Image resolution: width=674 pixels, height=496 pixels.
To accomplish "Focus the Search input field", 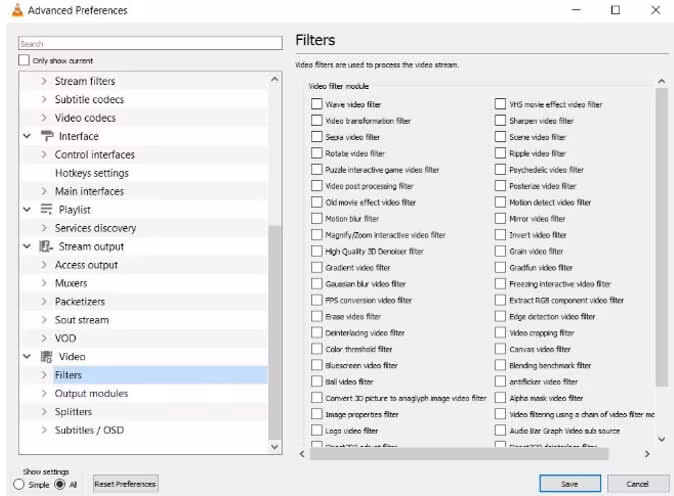I will coord(150,43).
